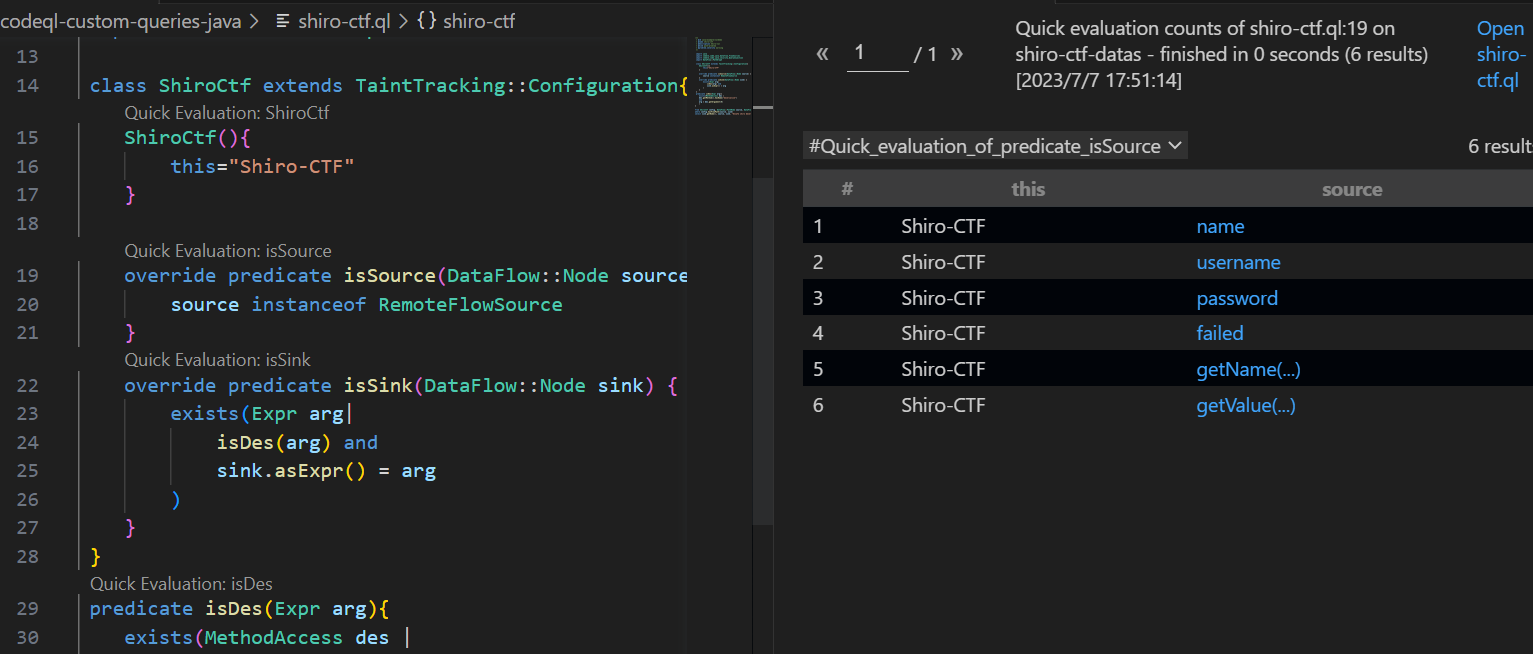This screenshot has width=1533, height=654.
Task: Click result row number 5
Action: [x=818, y=369]
